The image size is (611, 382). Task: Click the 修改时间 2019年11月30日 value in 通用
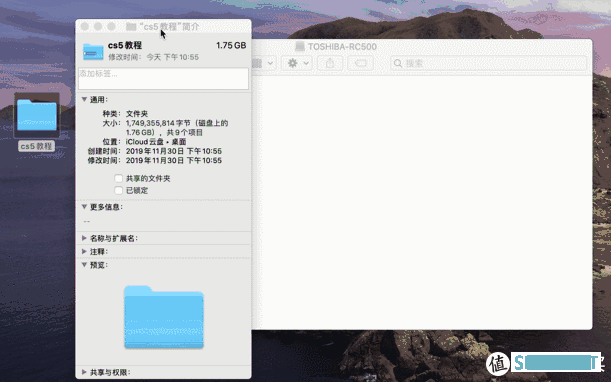click(x=174, y=161)
